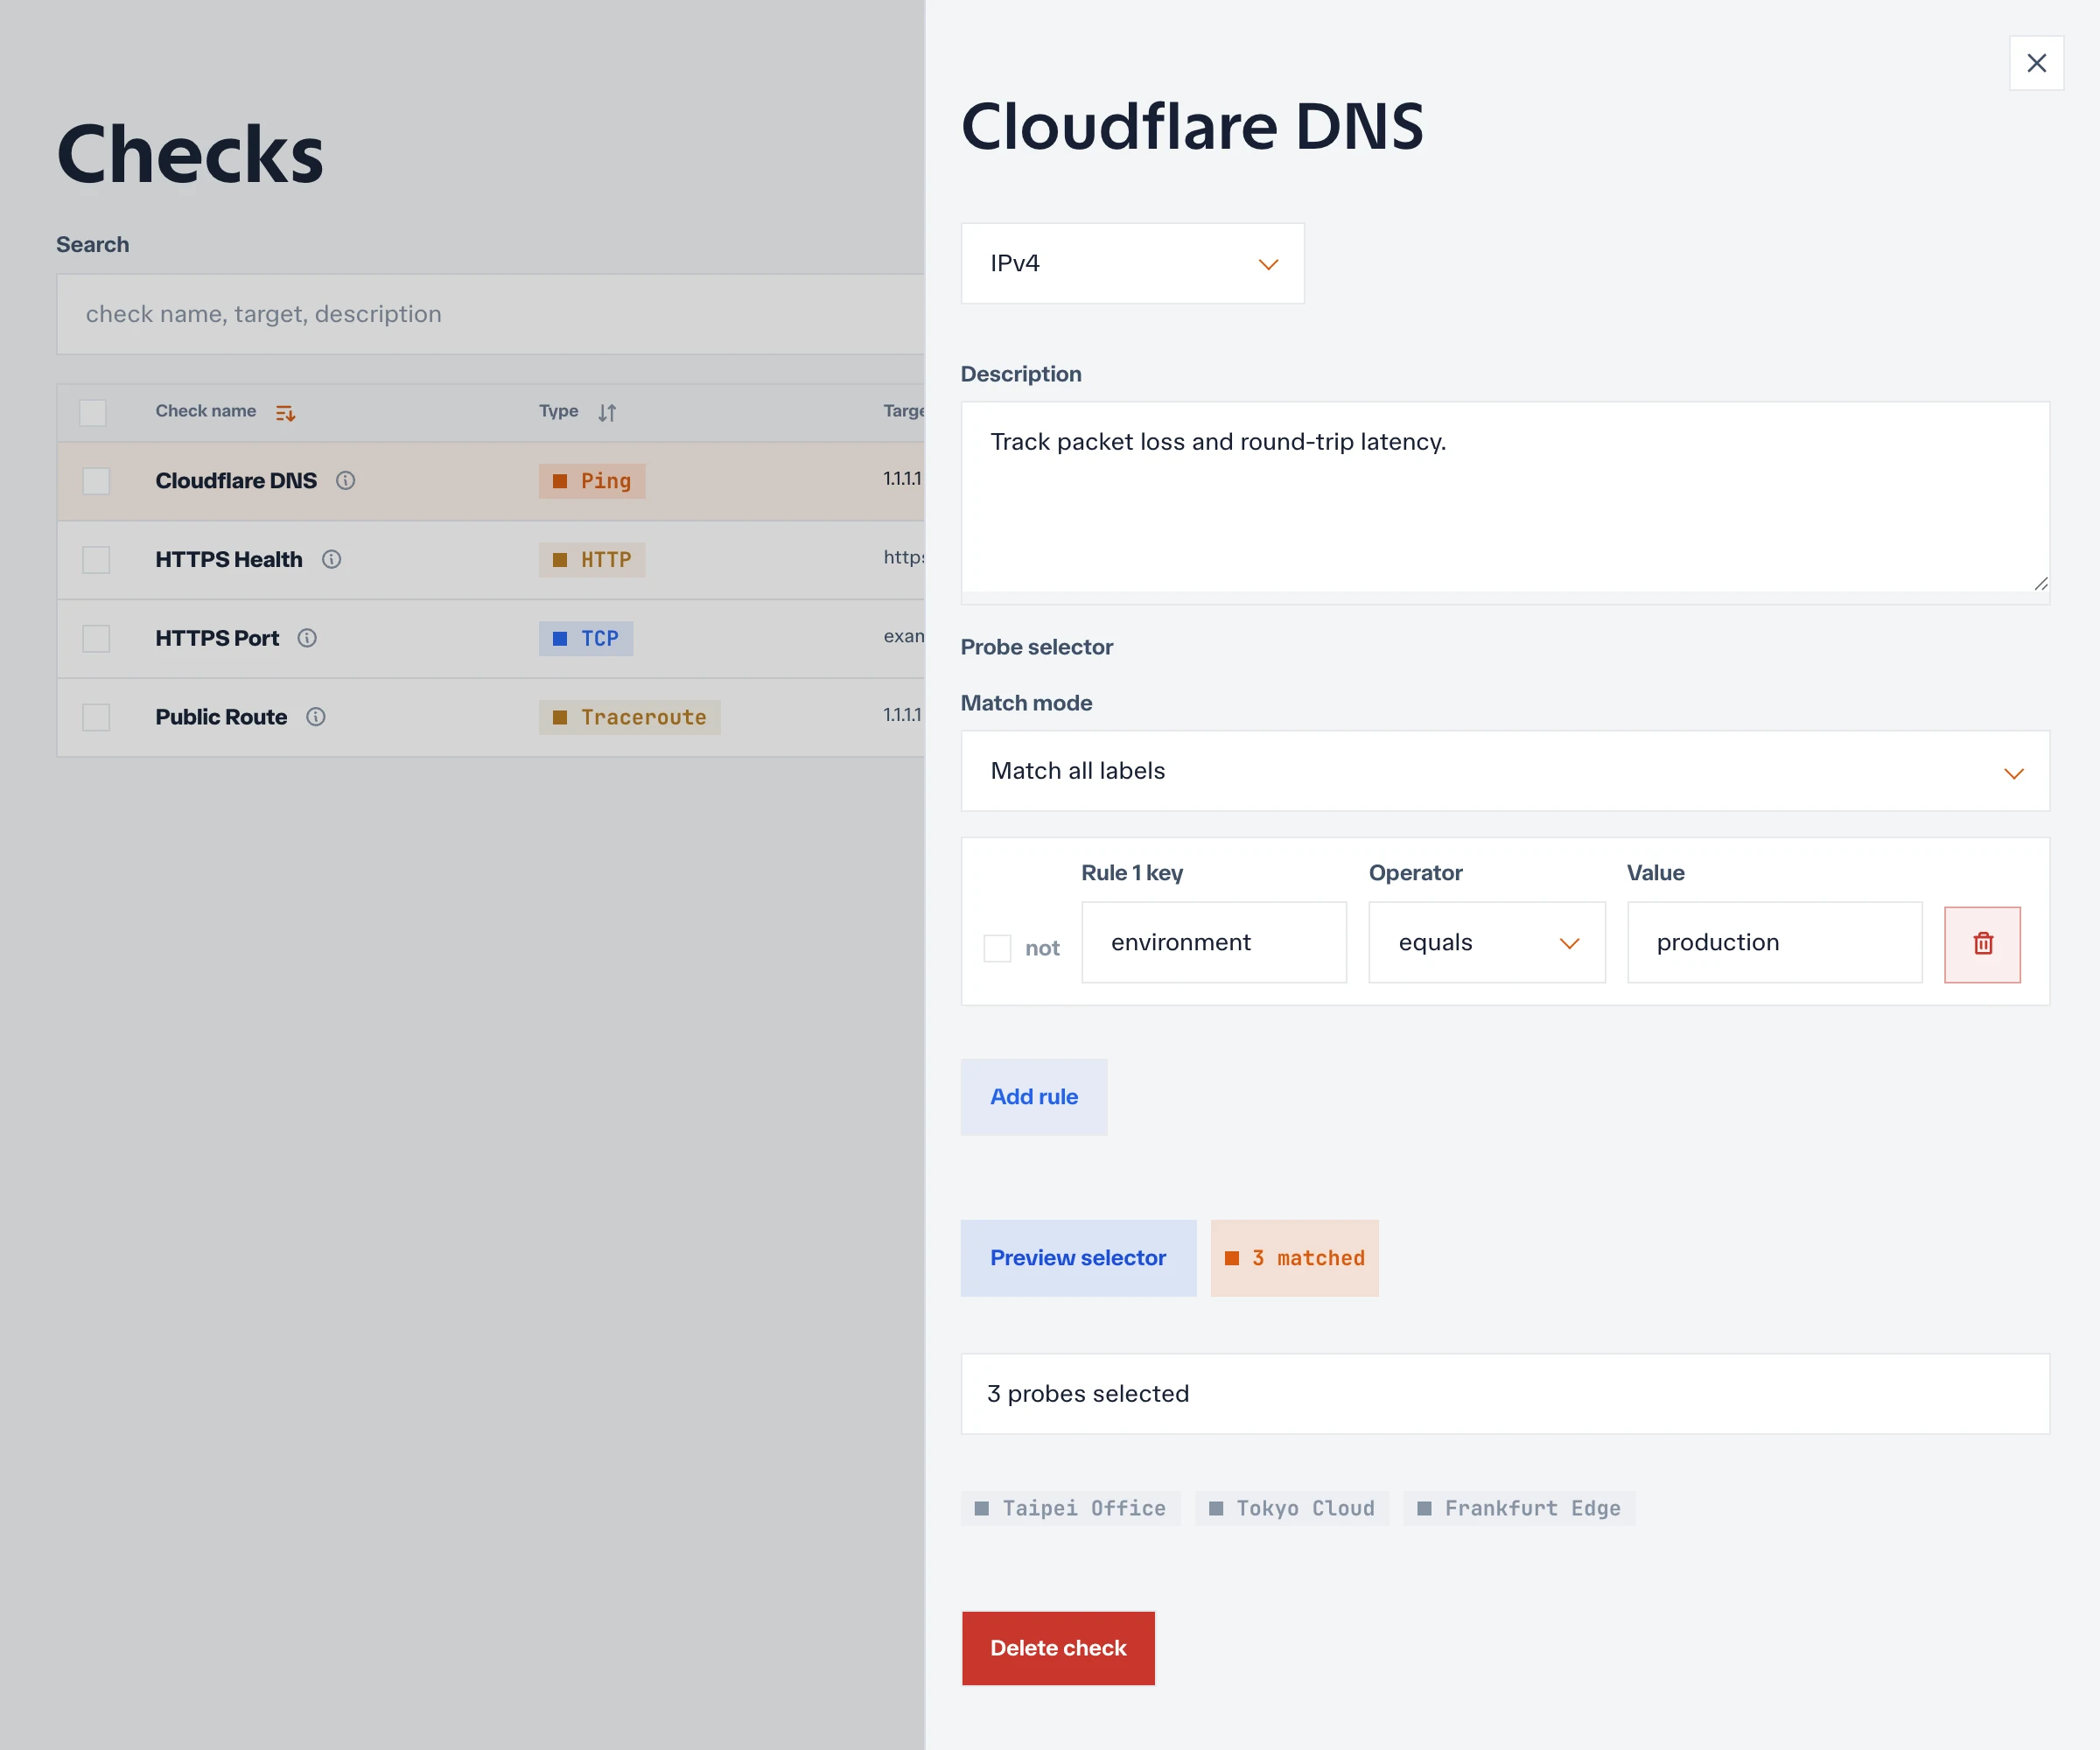Click the Taipei Office probe tag
Screen dimensions: 2100x1750
(x=1070, y=1508)
